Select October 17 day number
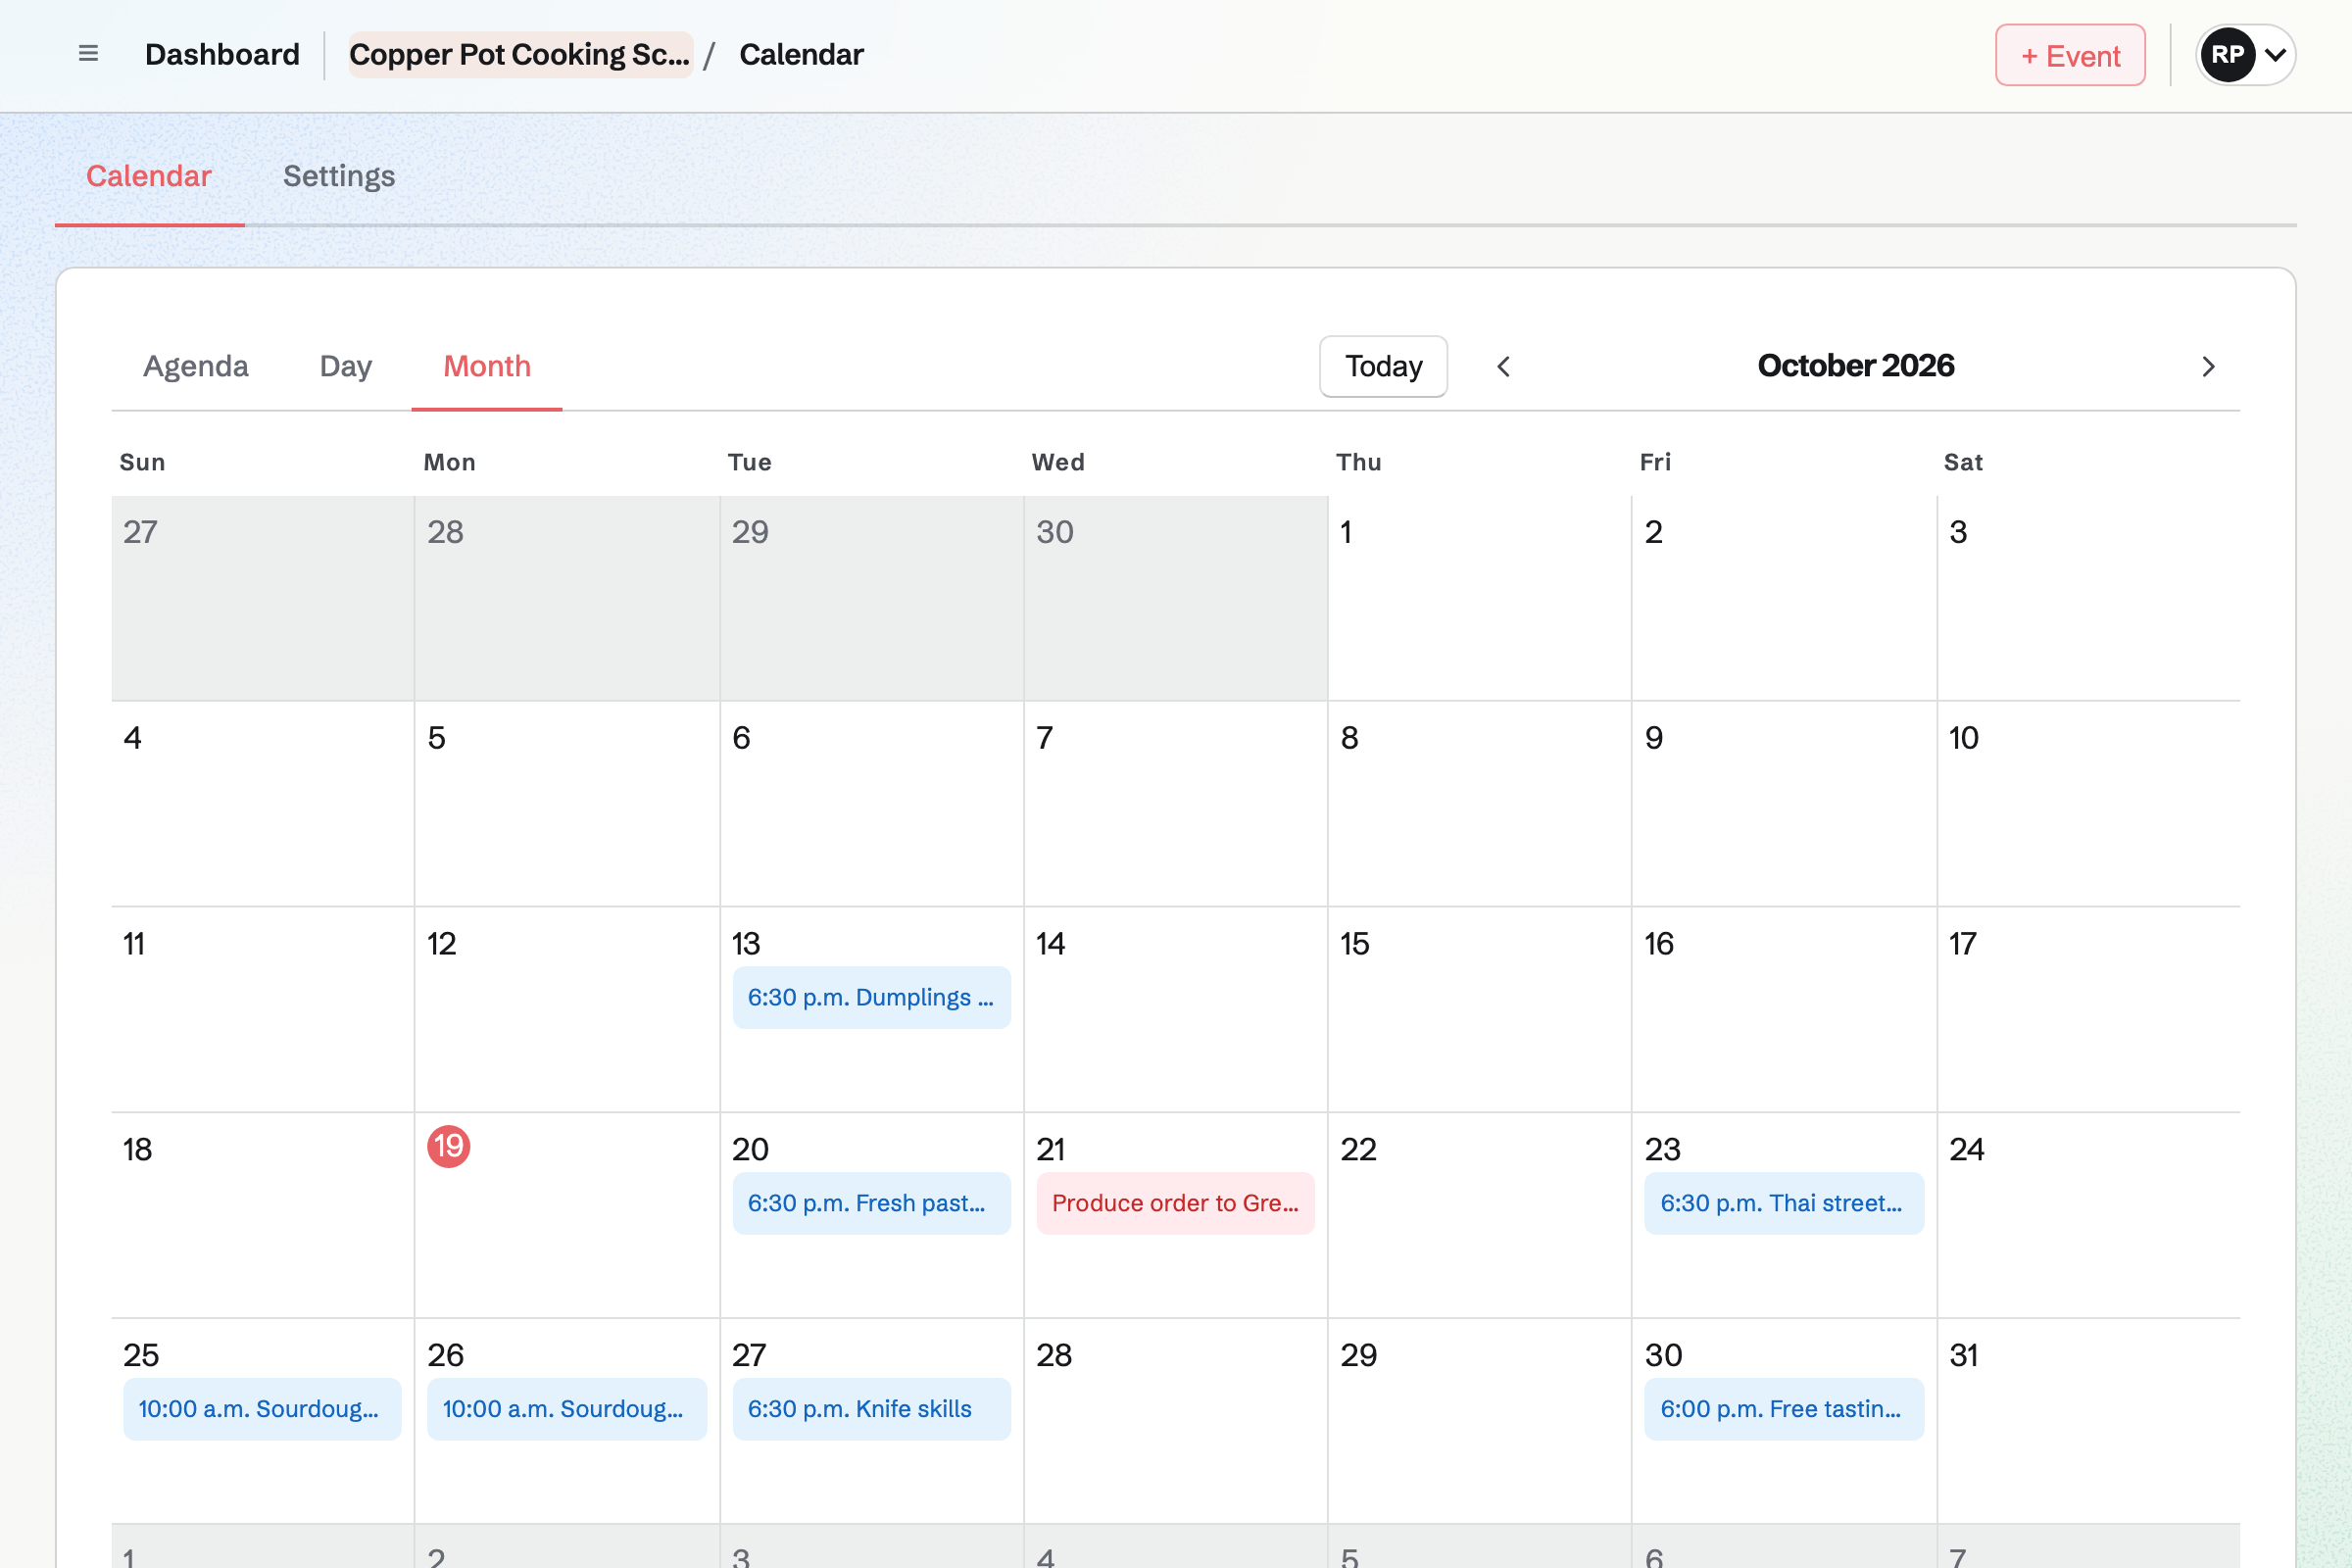 click(x=1962, y=944)
